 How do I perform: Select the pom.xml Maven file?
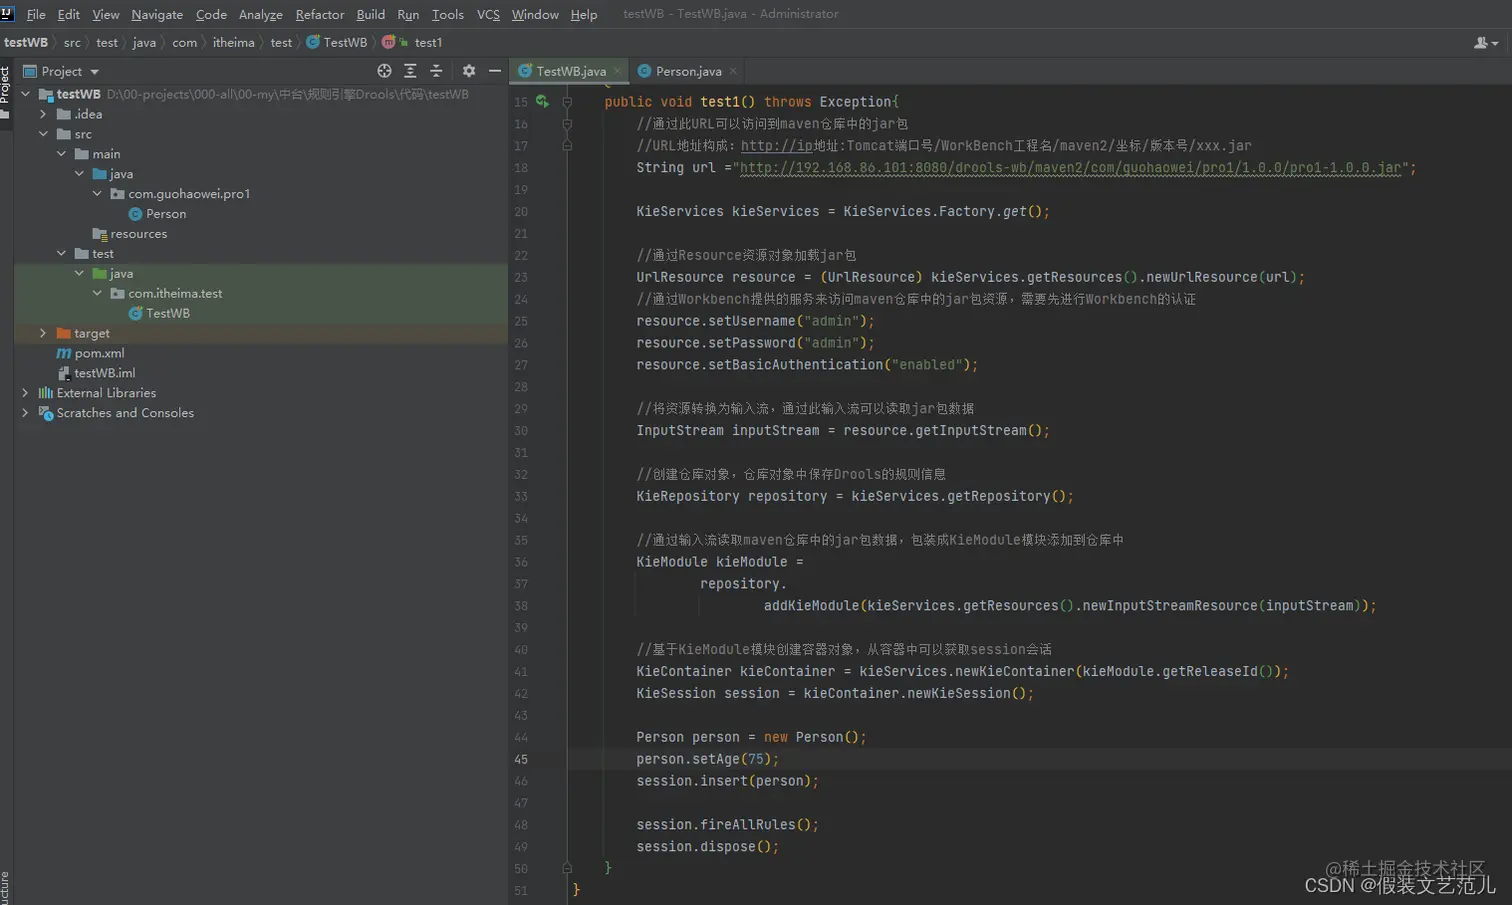click(99, 353)
